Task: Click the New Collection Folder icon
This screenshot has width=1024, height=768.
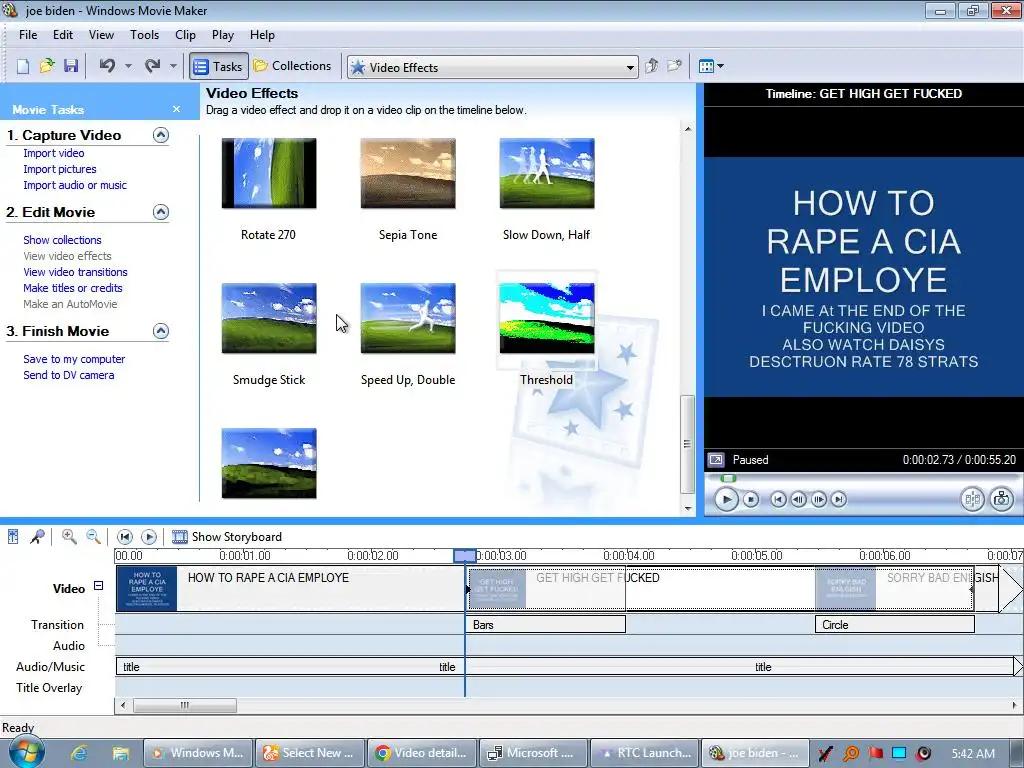Action: (675, 66)
